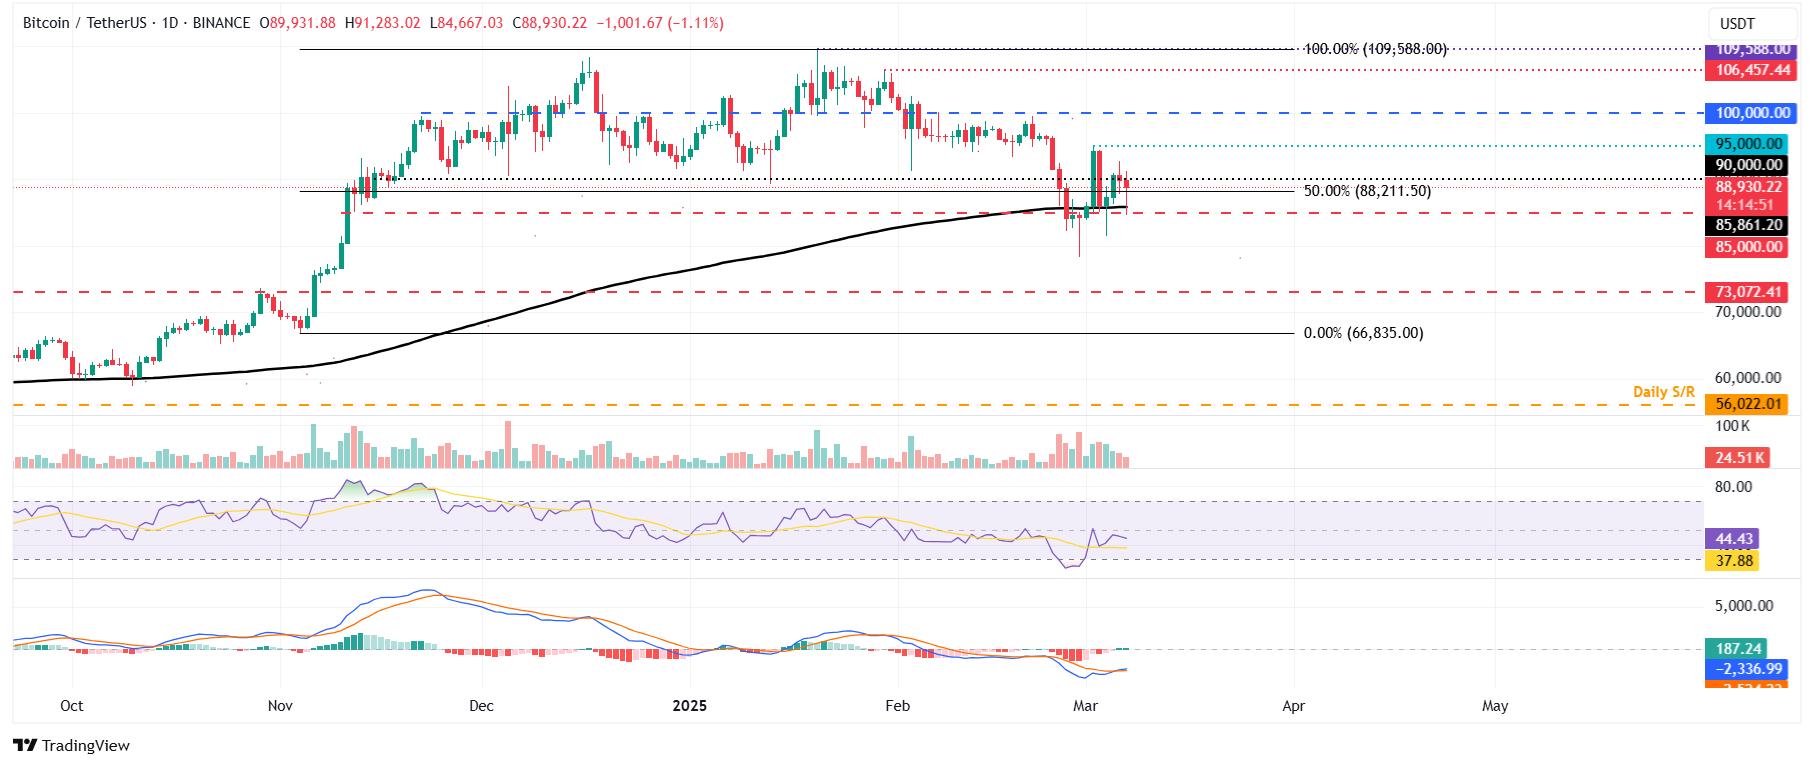The height and width of the screenshot is (767, 1814).
Task: Click the Nov label on the time axis
Action: coord(280,706)
